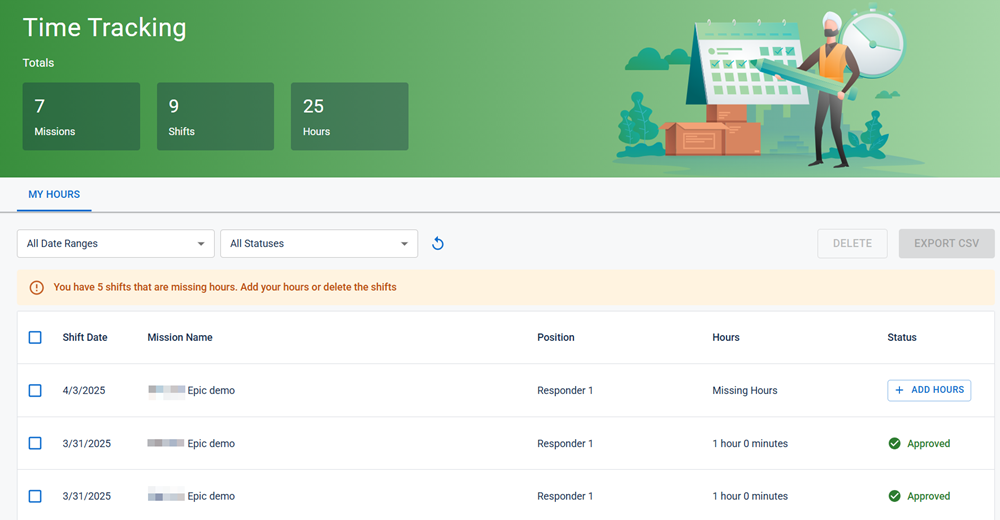Select the header select-all checkbox

pos(35,337)
